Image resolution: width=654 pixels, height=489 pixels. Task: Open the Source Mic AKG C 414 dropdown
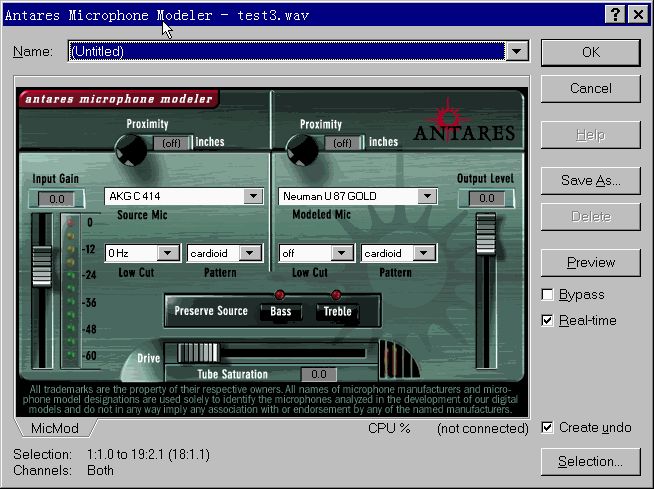253,196
